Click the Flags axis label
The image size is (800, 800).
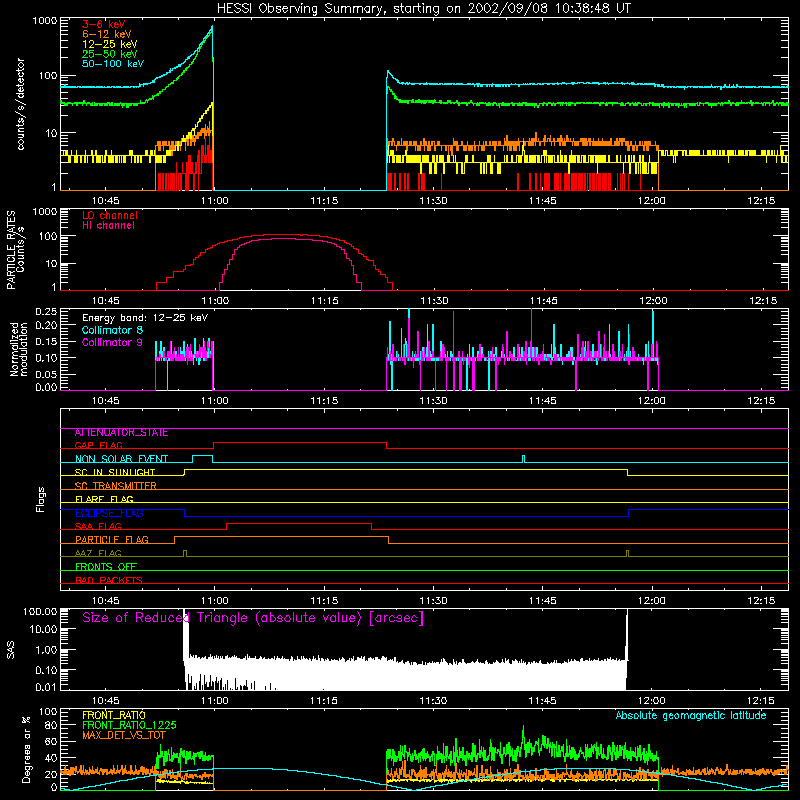pyautogui.click(x=41, y=499)
